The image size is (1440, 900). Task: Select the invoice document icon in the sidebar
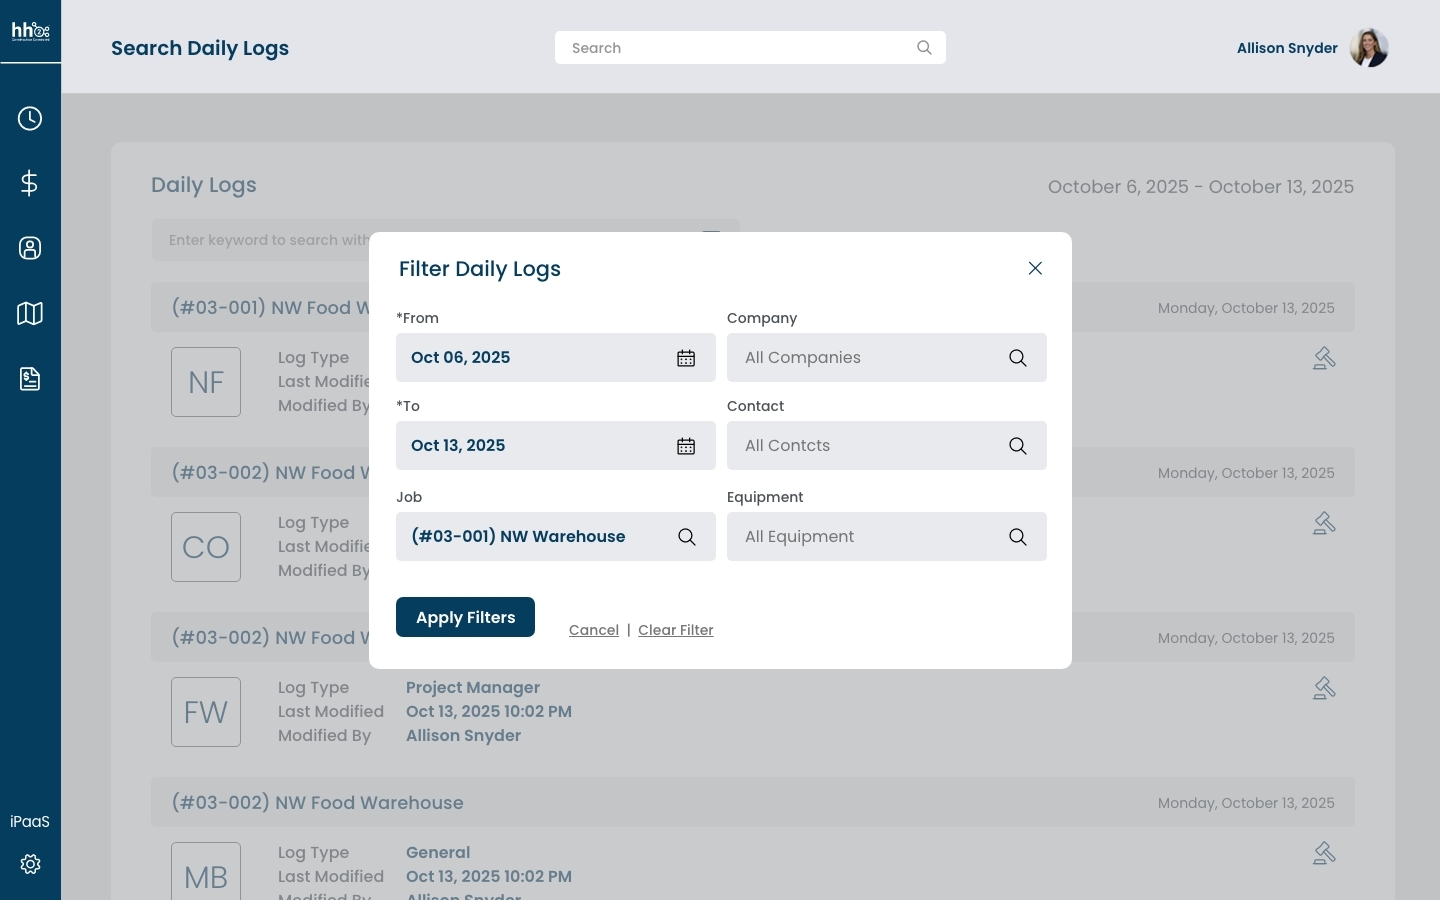click(x=30, y=378)
